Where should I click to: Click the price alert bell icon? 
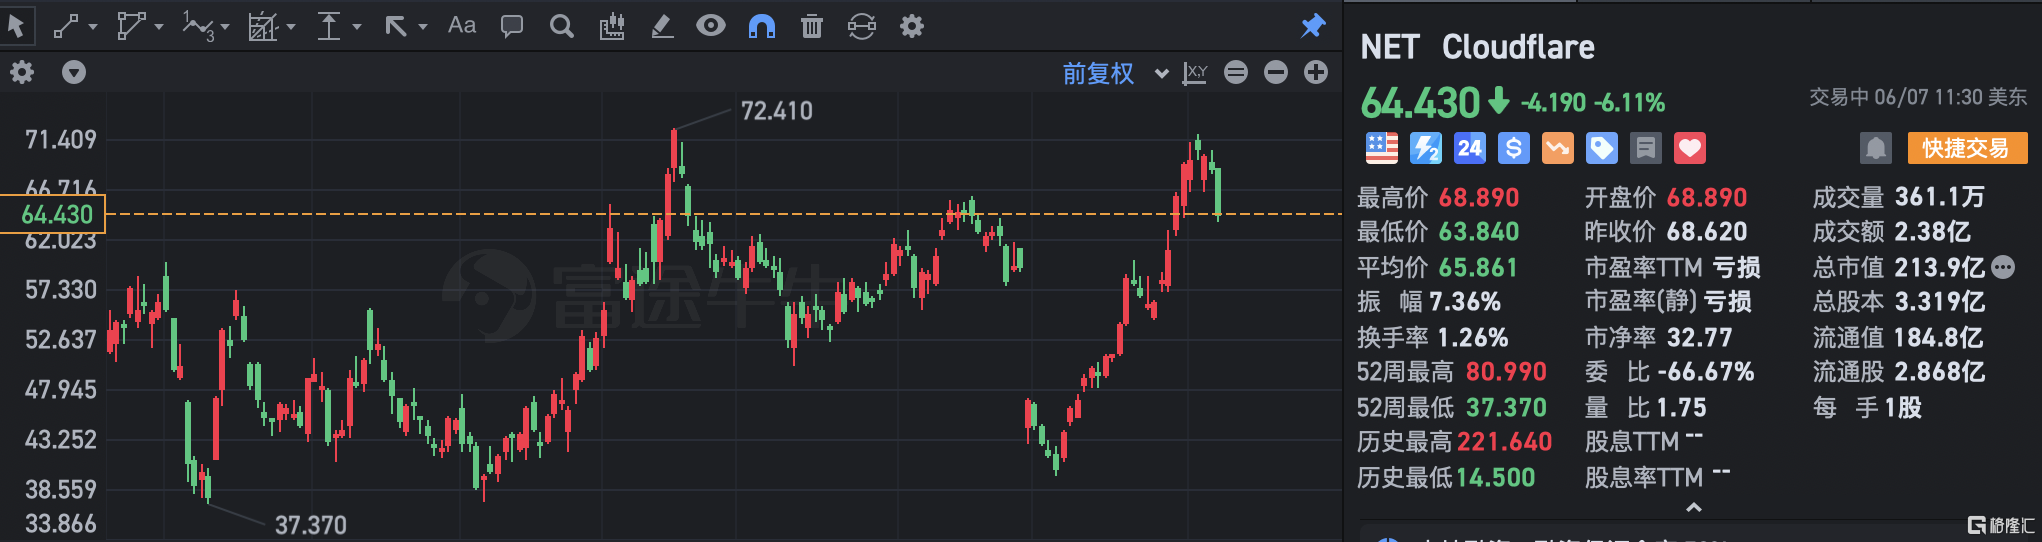[x=1875, y=149]
